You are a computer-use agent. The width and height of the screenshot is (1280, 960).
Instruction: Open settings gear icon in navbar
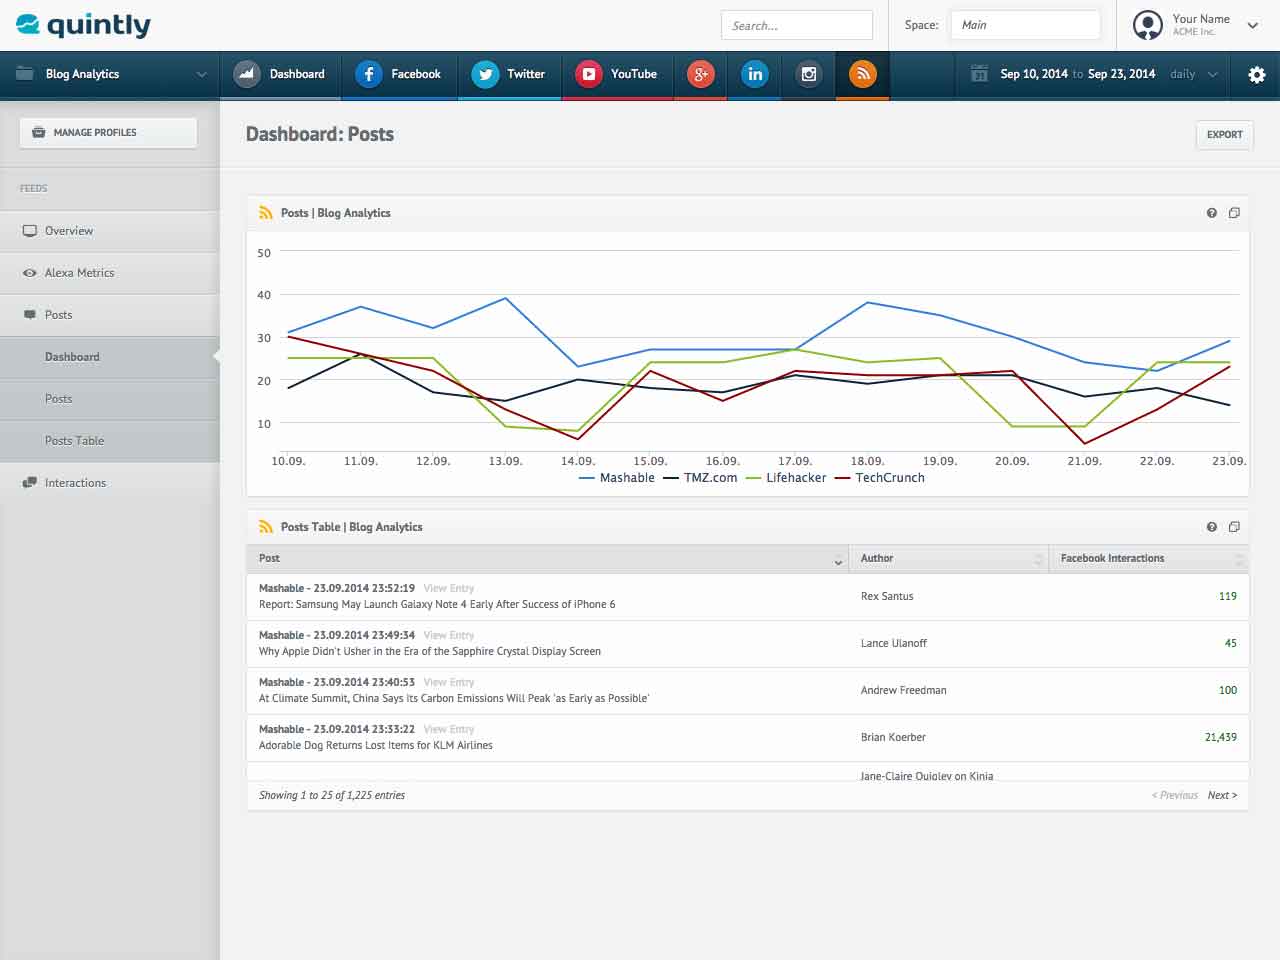coord(1257,75)
